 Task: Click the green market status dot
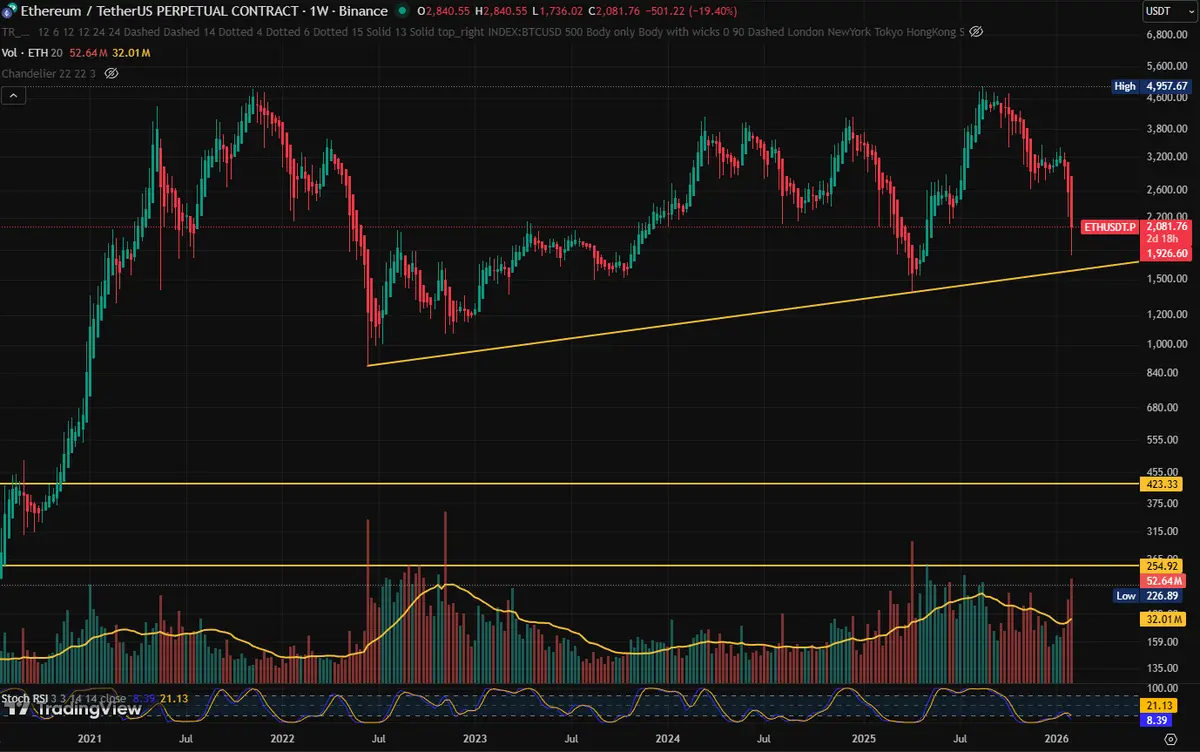click(x=401, y=11)
